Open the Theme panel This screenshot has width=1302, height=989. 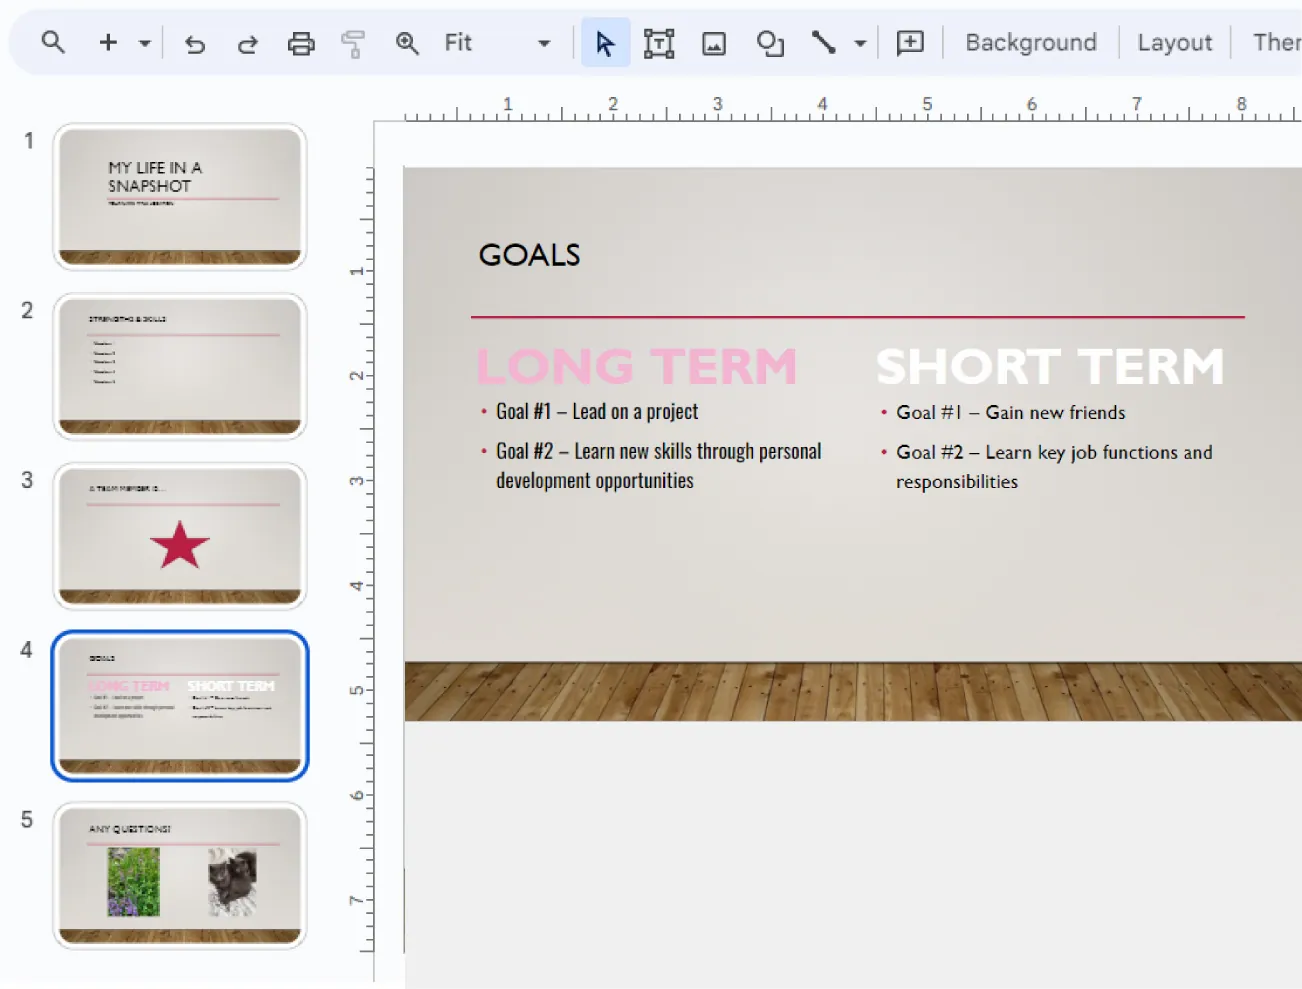coord(1277,42)
